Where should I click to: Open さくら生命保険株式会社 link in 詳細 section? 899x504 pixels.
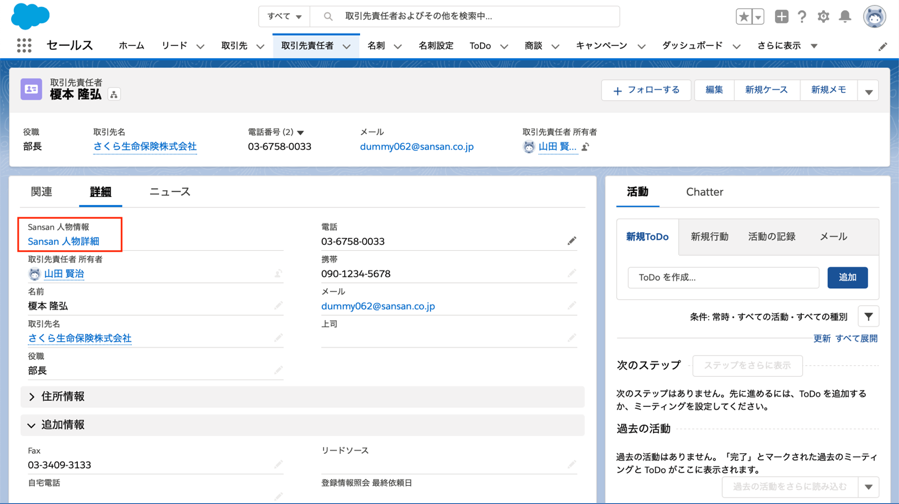point(80,338)
